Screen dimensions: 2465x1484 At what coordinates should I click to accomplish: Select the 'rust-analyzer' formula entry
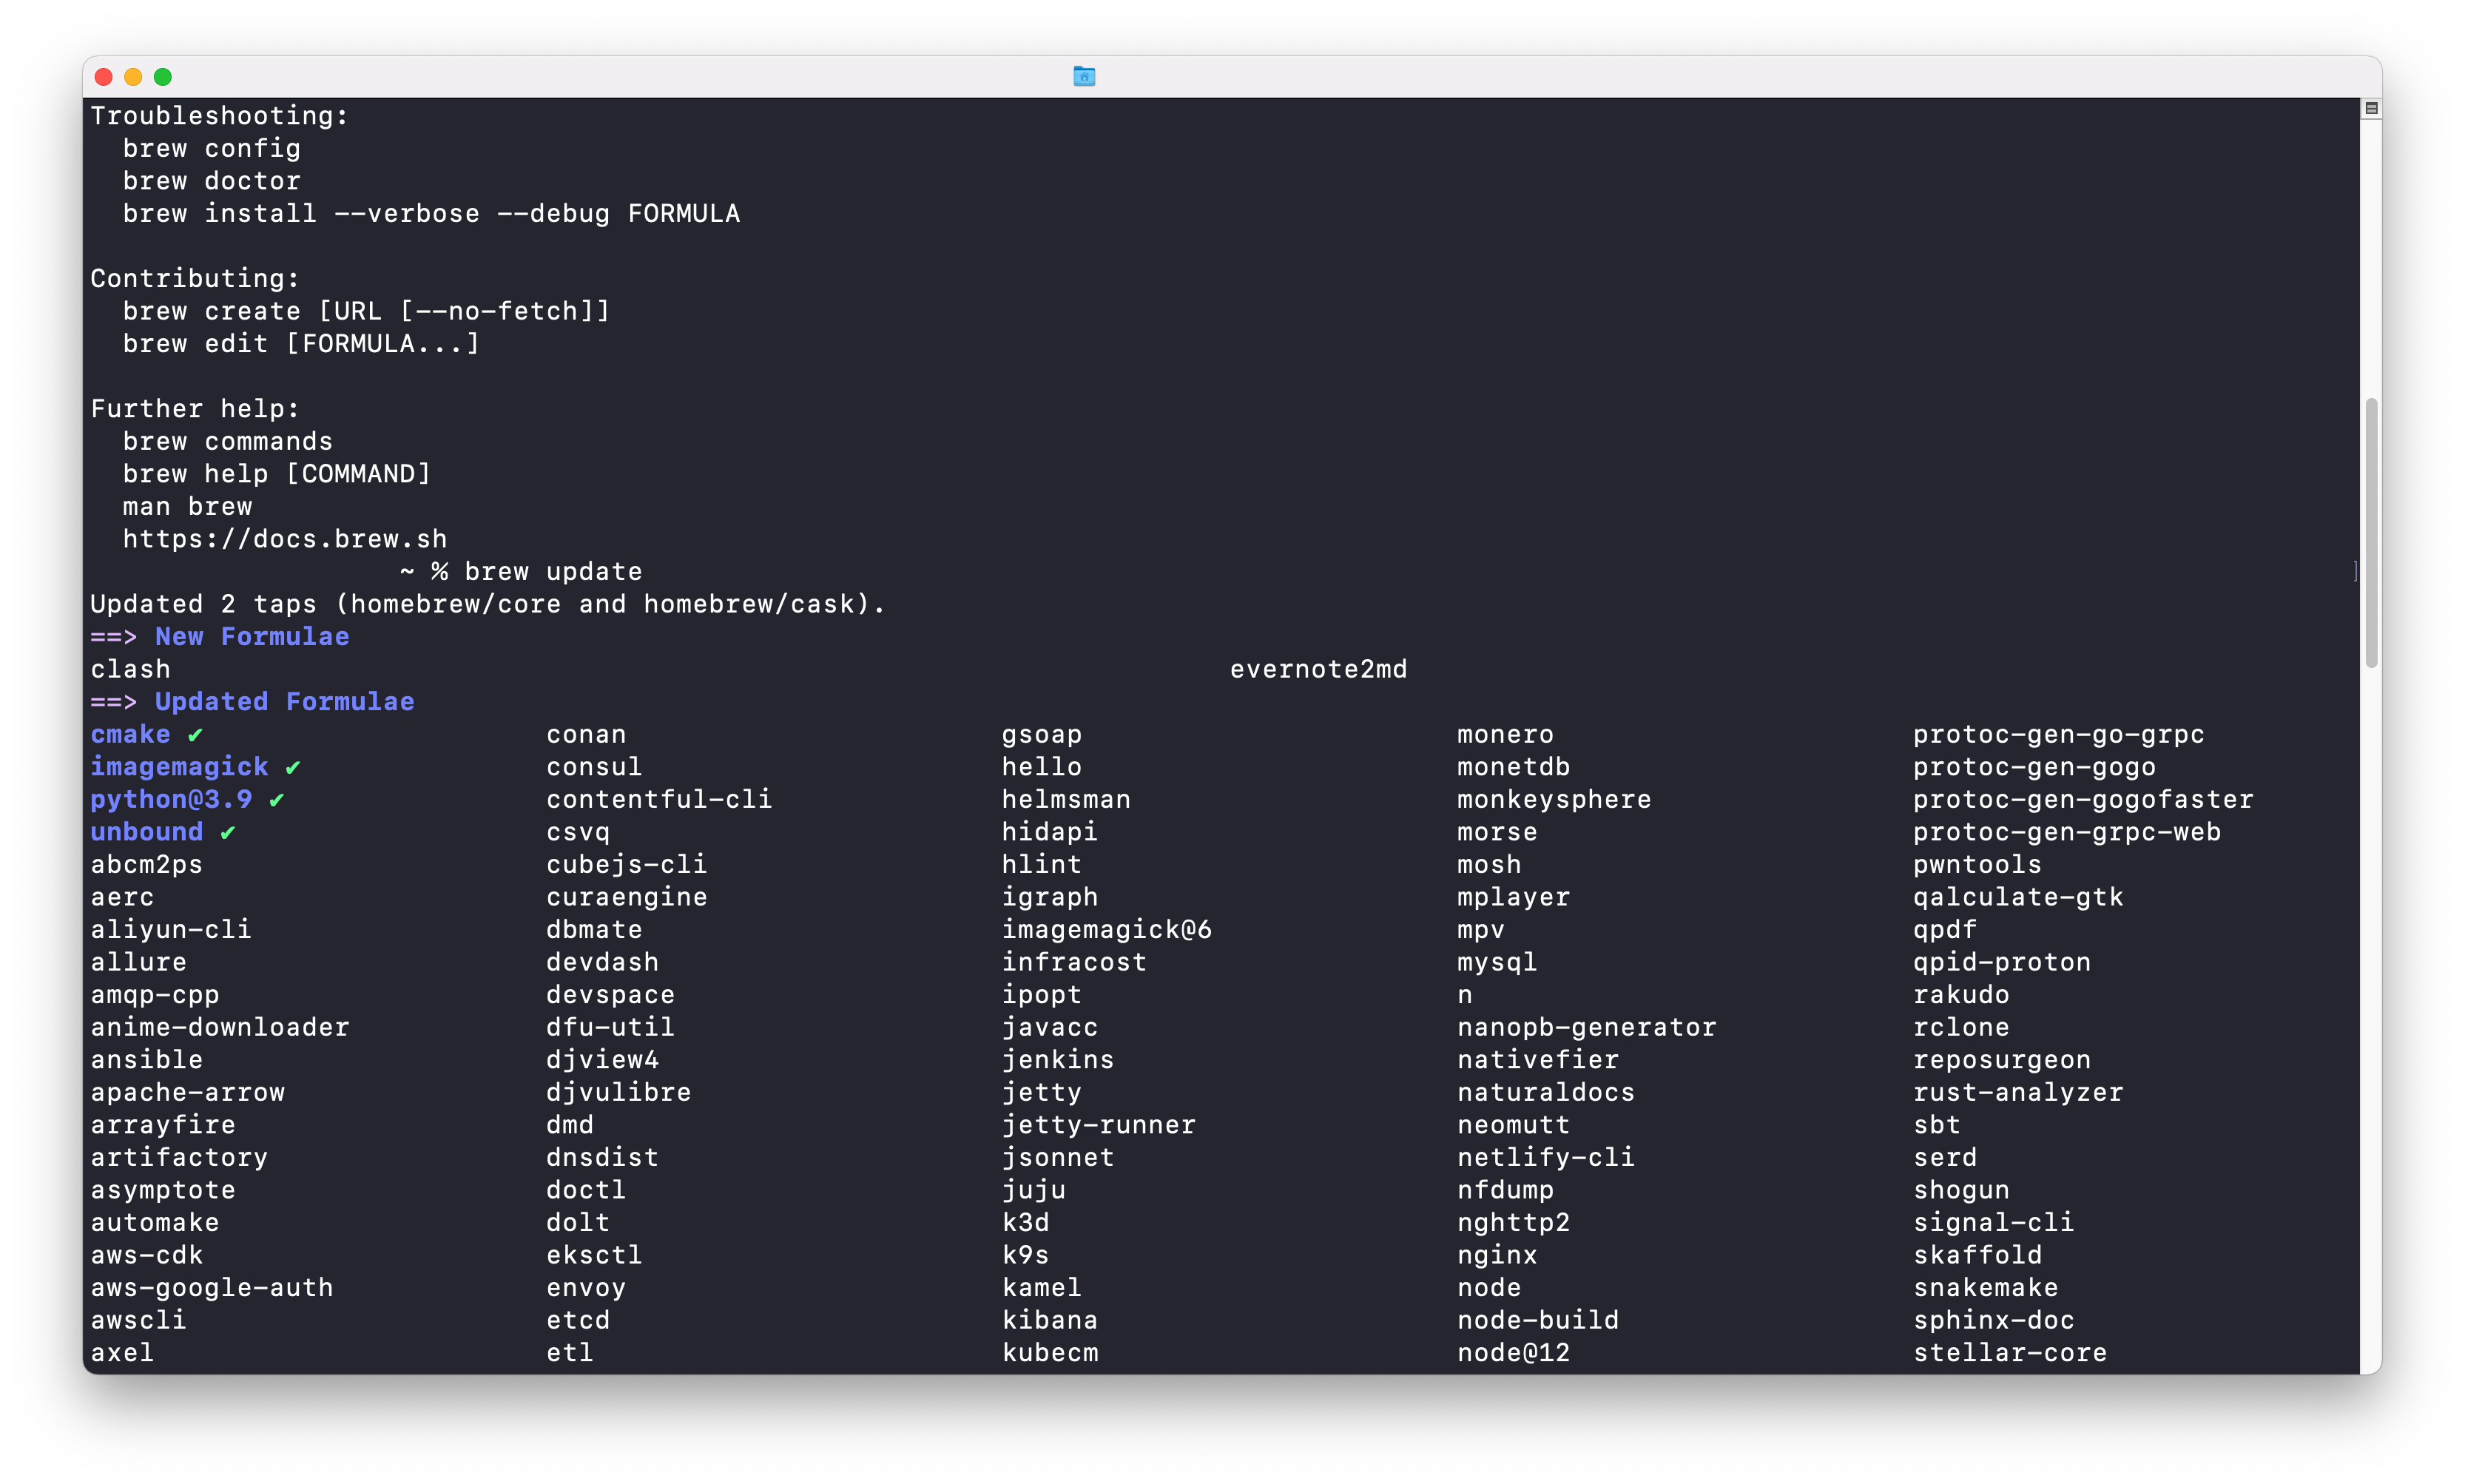(2018, 1092)
